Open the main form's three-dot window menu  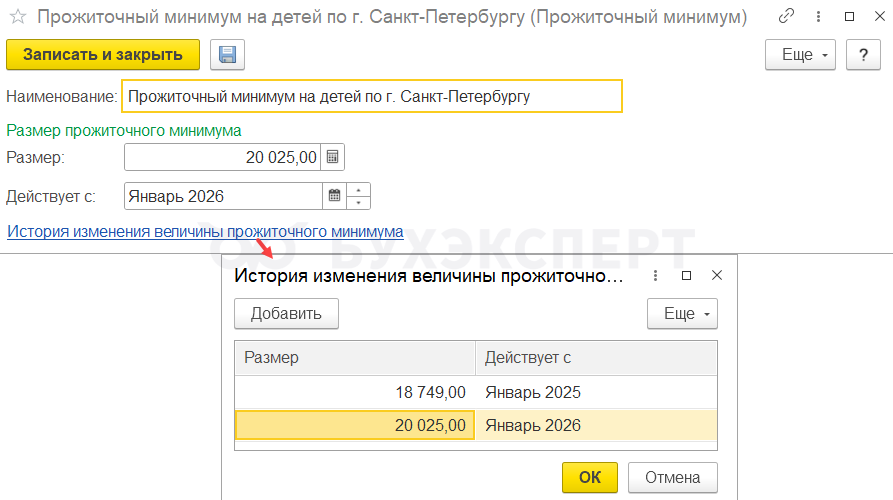click(x=818, y=17)
